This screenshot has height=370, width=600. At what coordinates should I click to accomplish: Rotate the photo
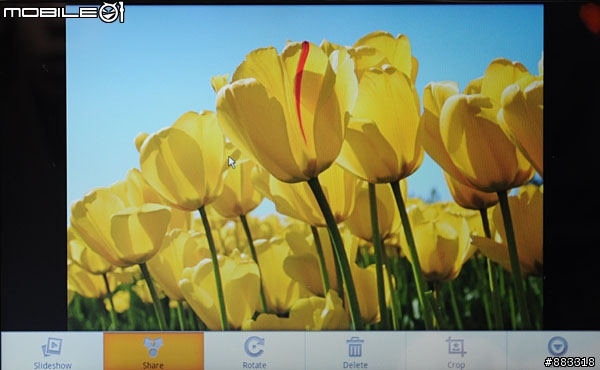tap(254, 351)
